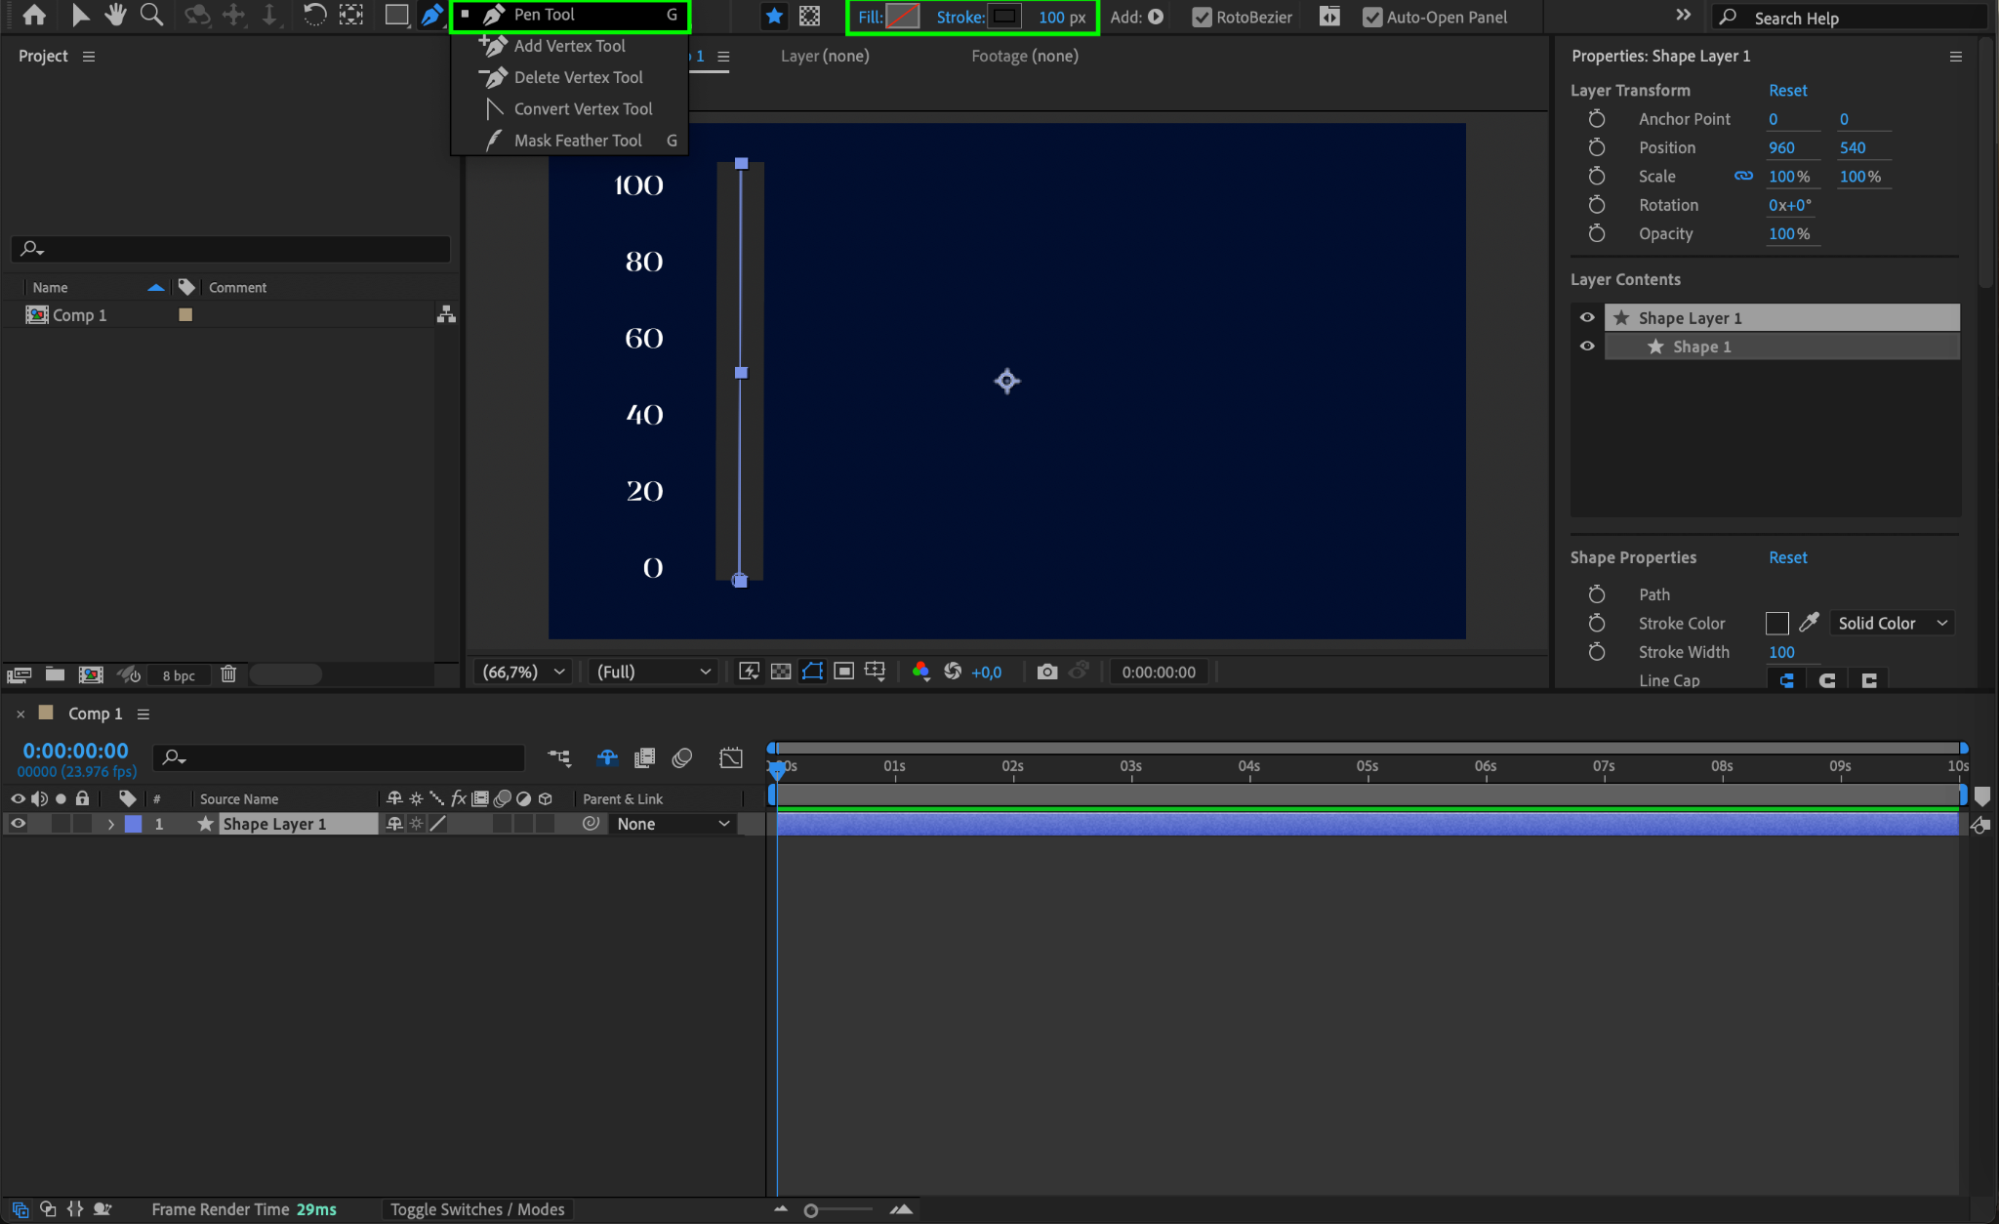Expand Shape Layer 1 in timeline
Viewport: 1999px width, 1224px height.
click(111, 824)
